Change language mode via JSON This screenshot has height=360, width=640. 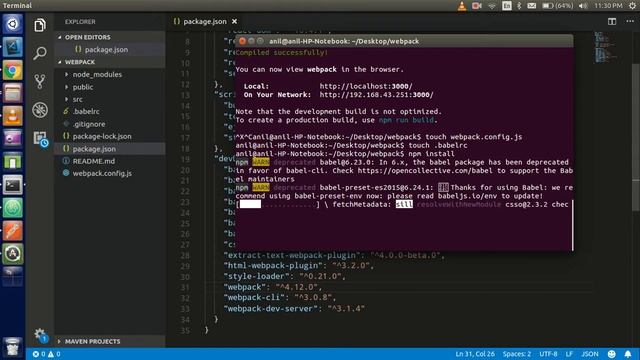tap(590, 354)
